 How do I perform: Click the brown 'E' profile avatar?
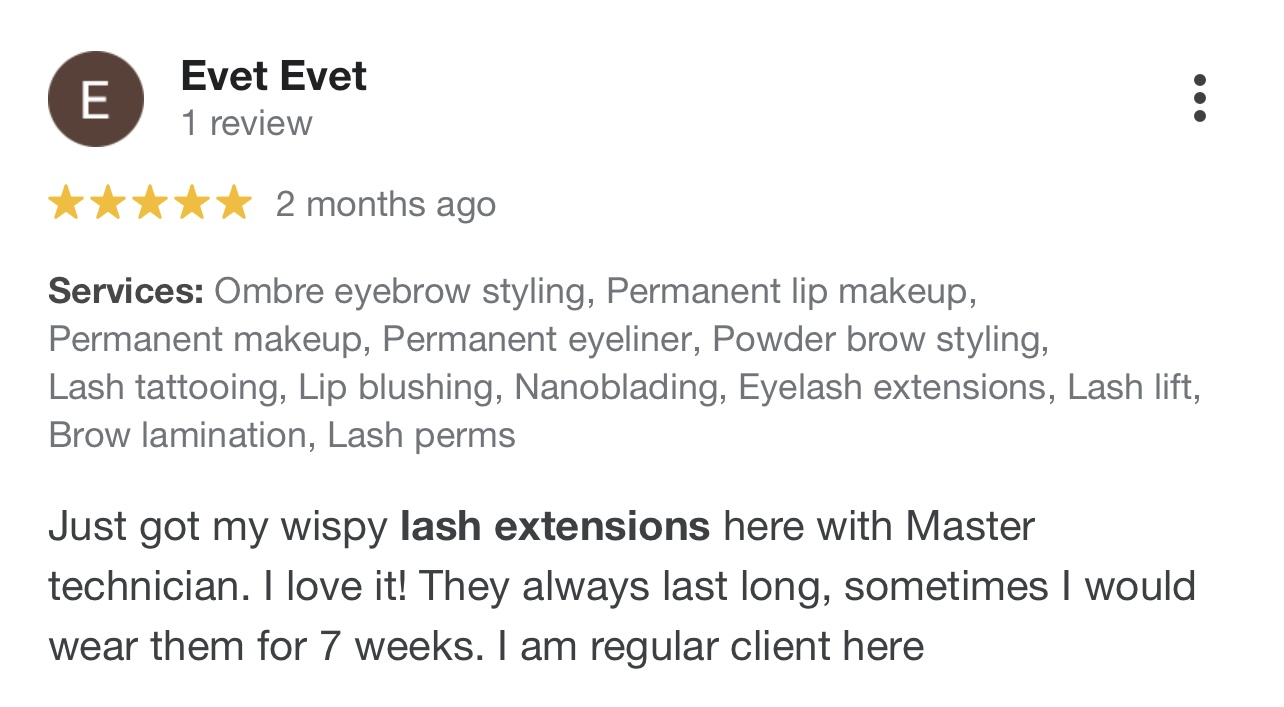96,100
